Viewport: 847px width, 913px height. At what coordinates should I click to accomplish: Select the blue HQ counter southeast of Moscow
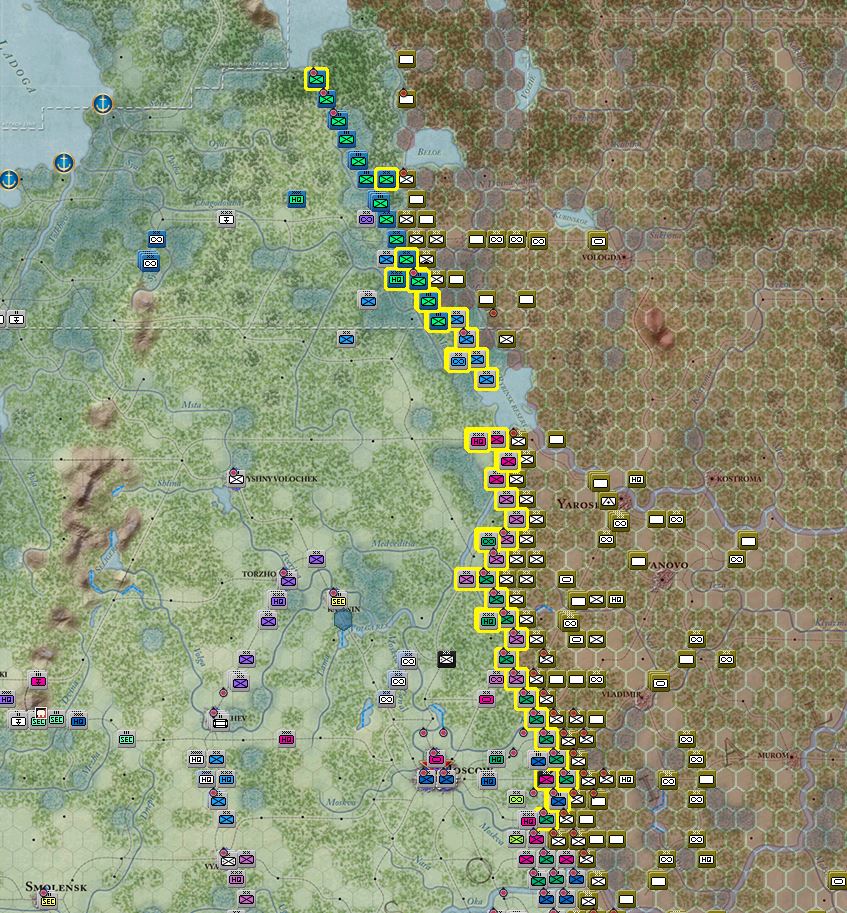coord(488,781)
